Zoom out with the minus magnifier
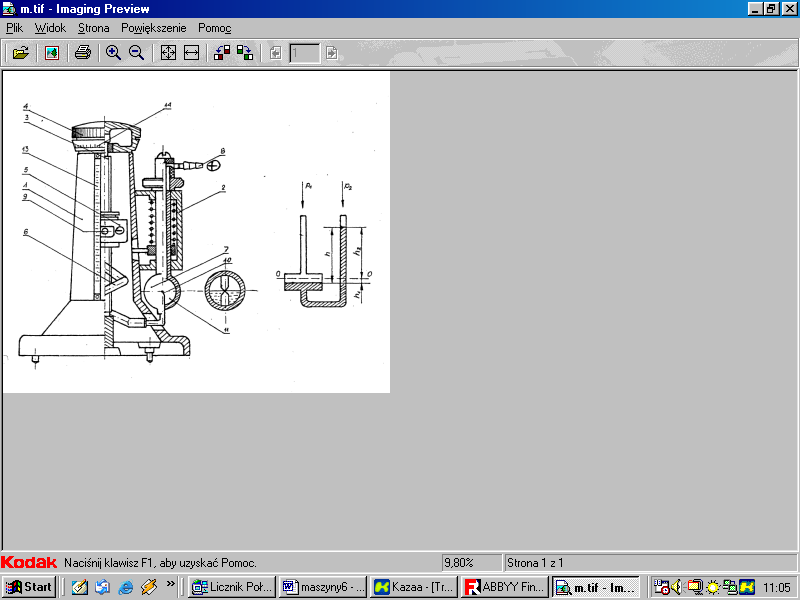The height and width of the screenshot is (600, 800). pos(137,53)
